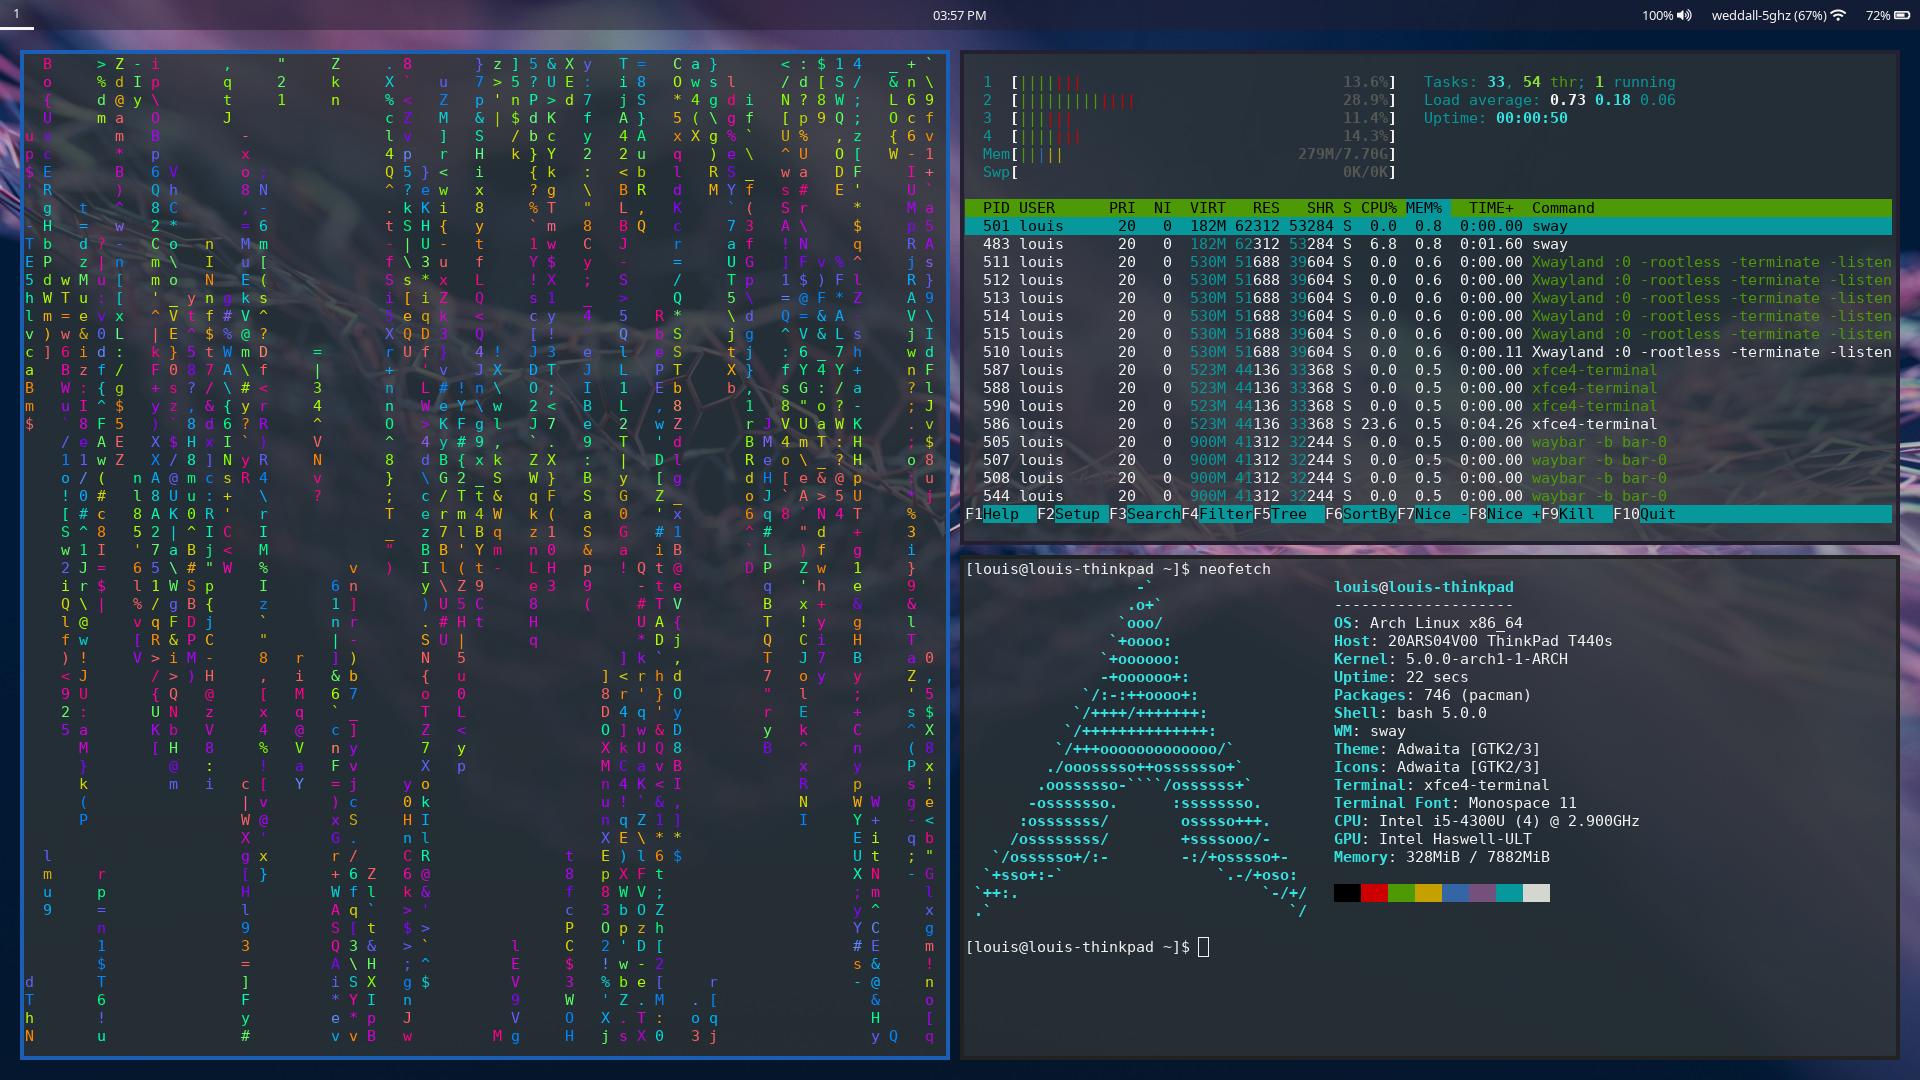Click the cyan swatch in neofetch palette
1920x1080 pixels.
1509,893
